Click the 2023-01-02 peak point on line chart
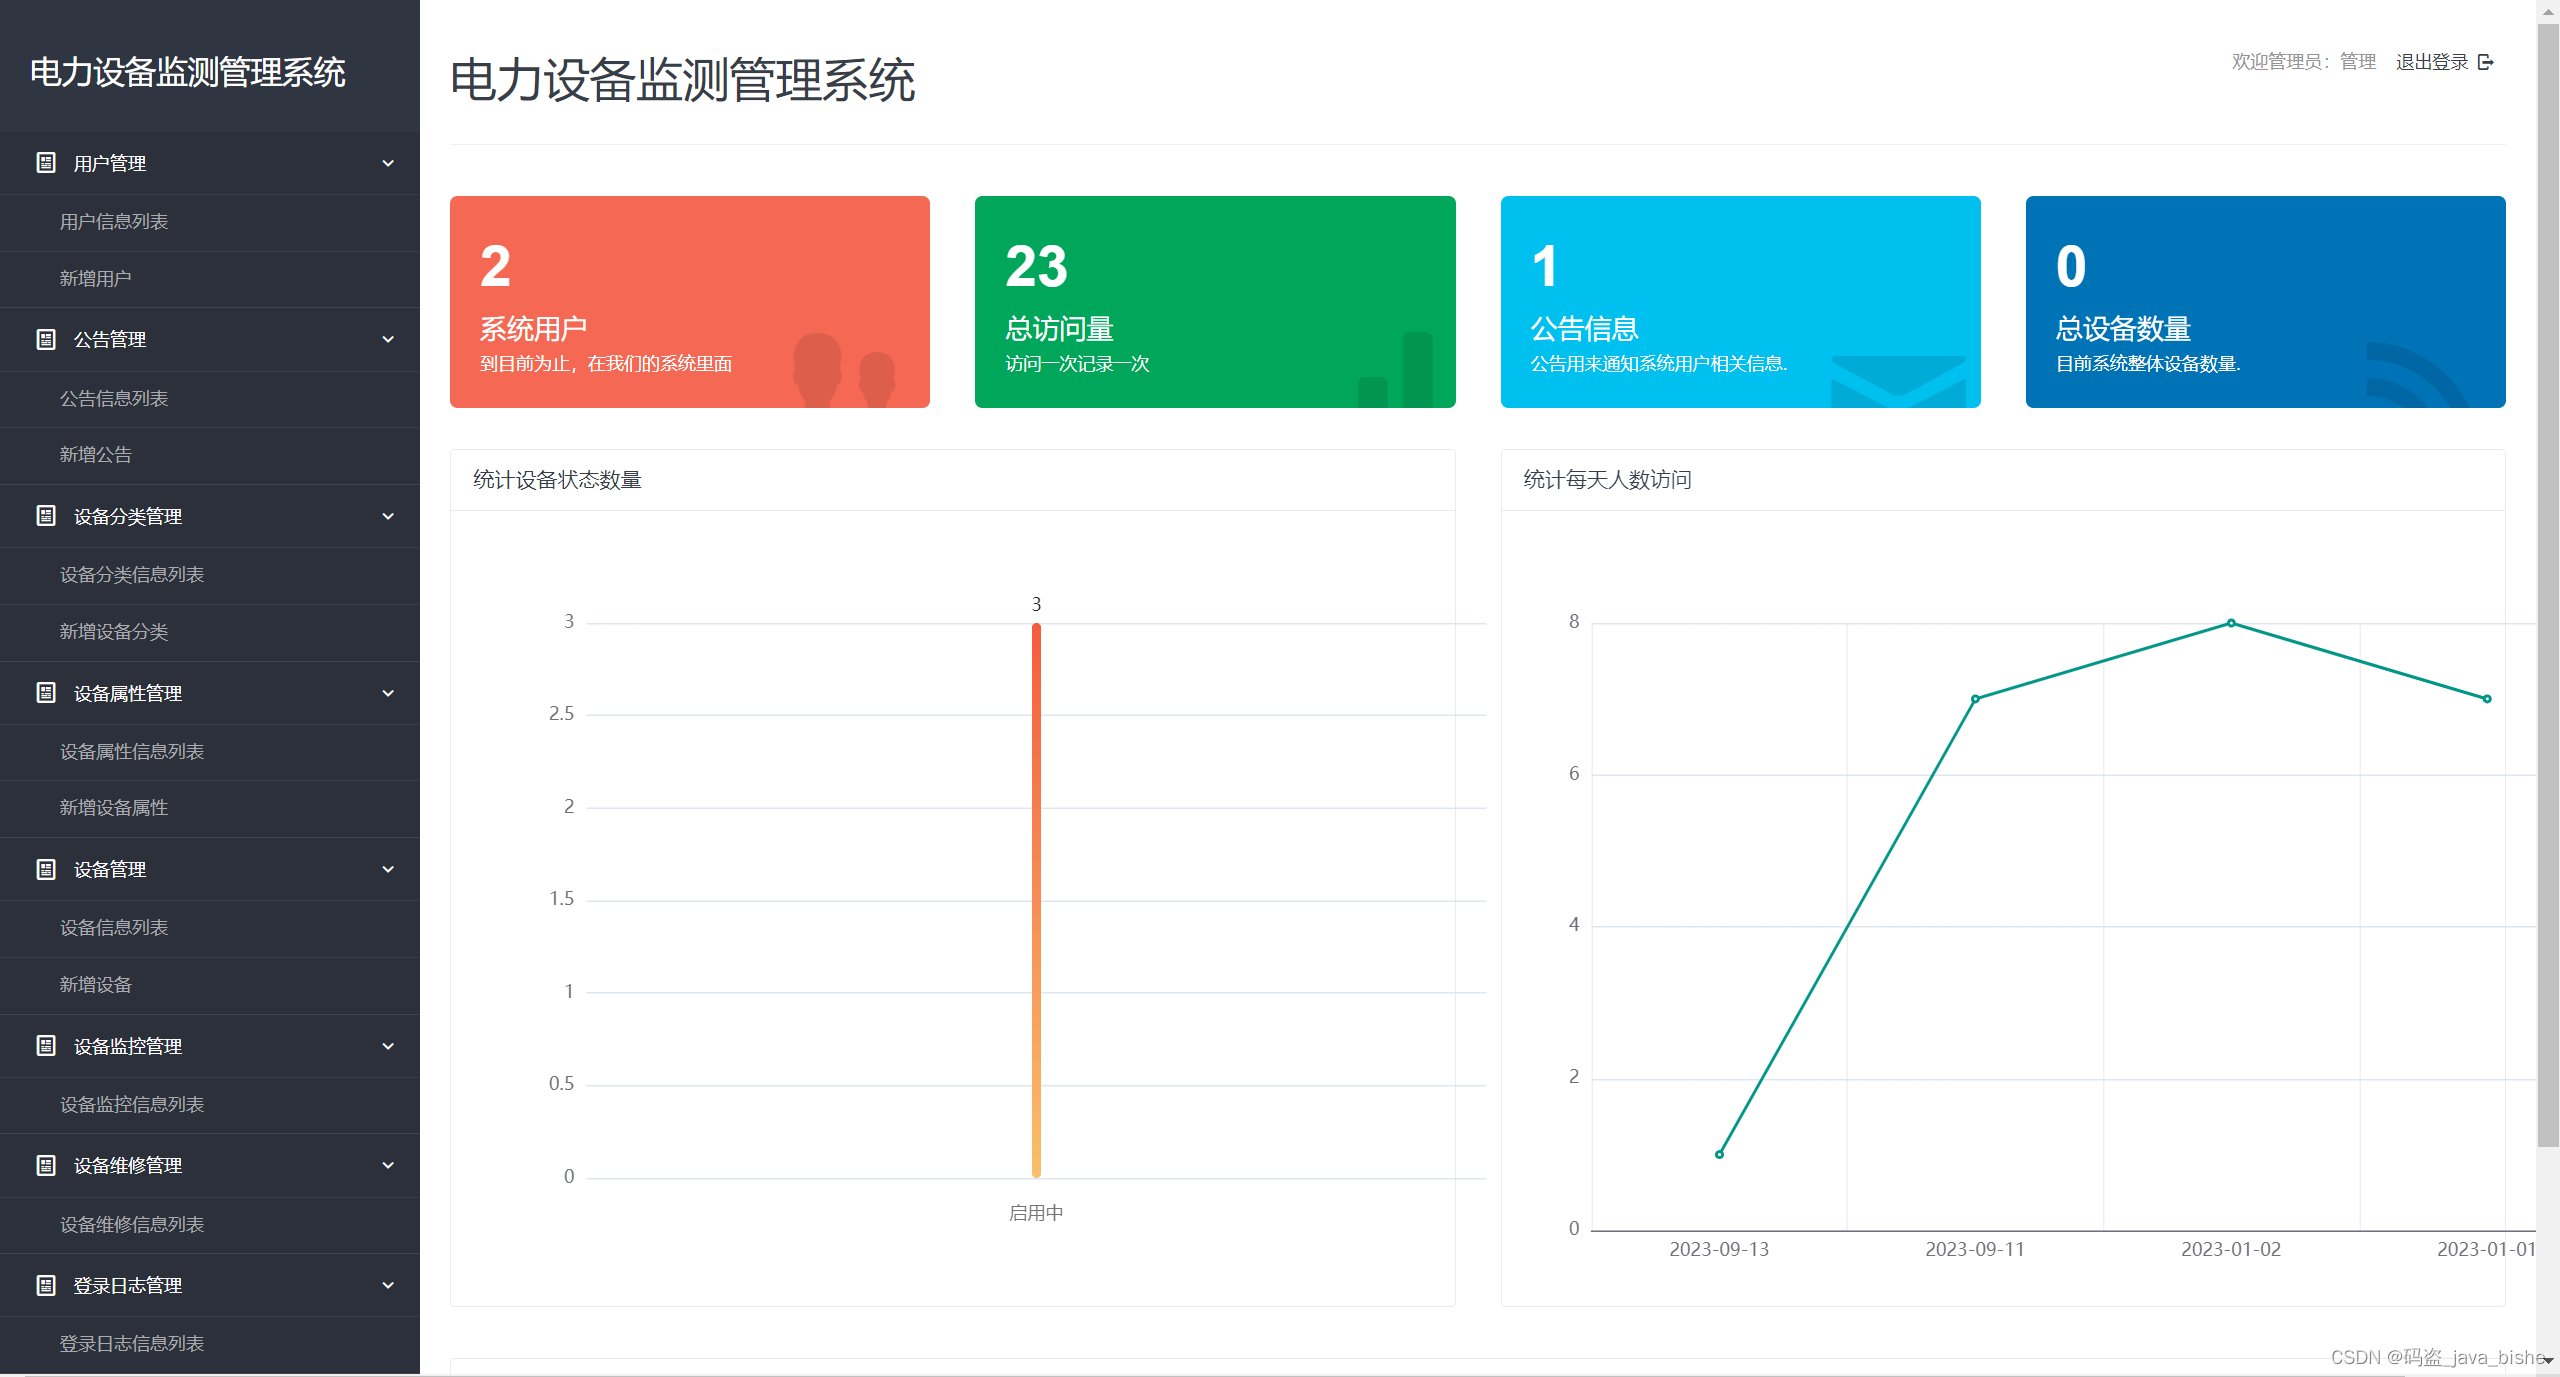 [2231, 623]
